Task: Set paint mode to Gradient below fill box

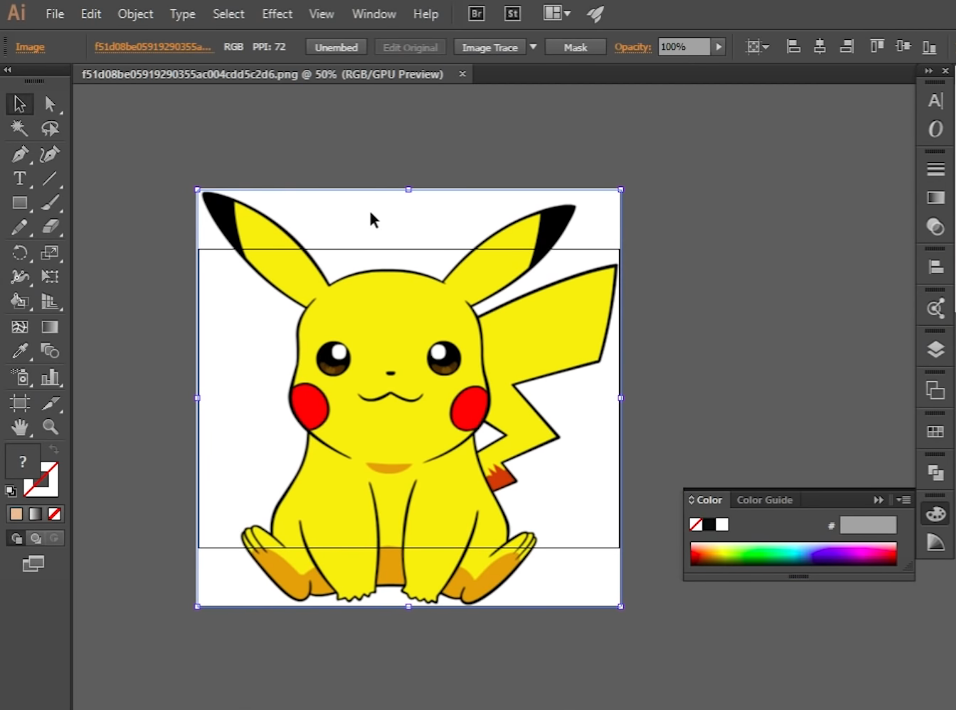Action: (x=35, y=514)
